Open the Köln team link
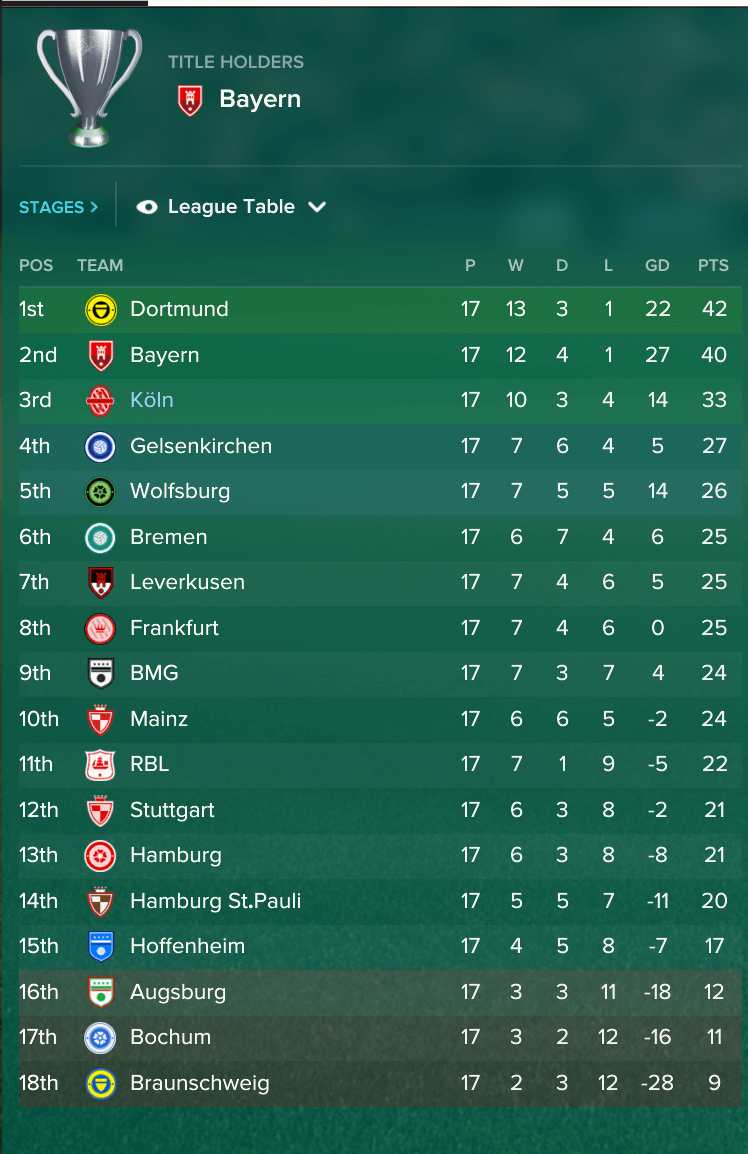The image size is (748, 1154). [x=152, y=400]
